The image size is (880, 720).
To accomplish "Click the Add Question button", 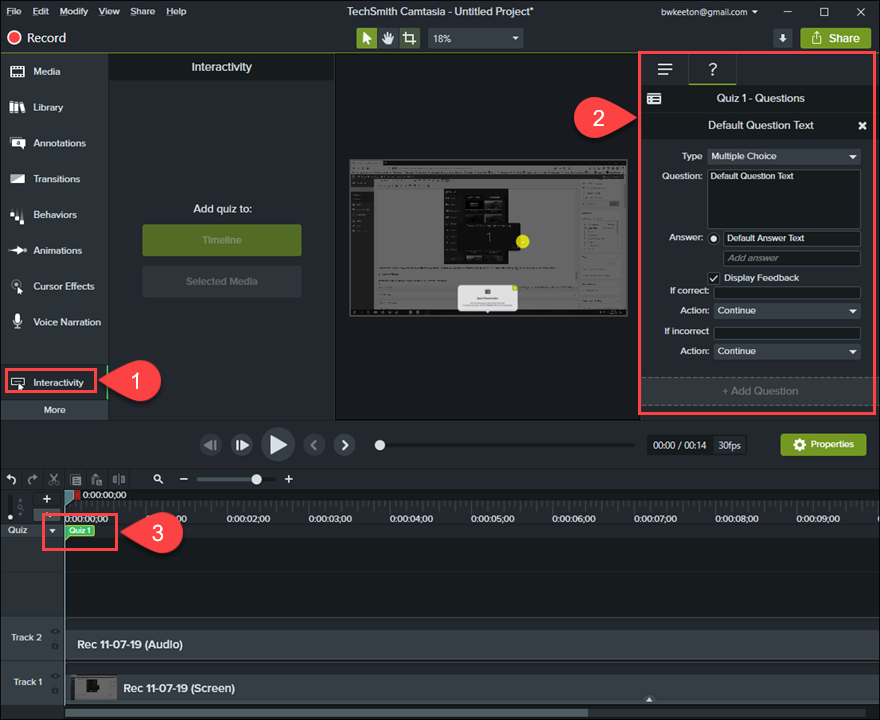I will point(757,390).
